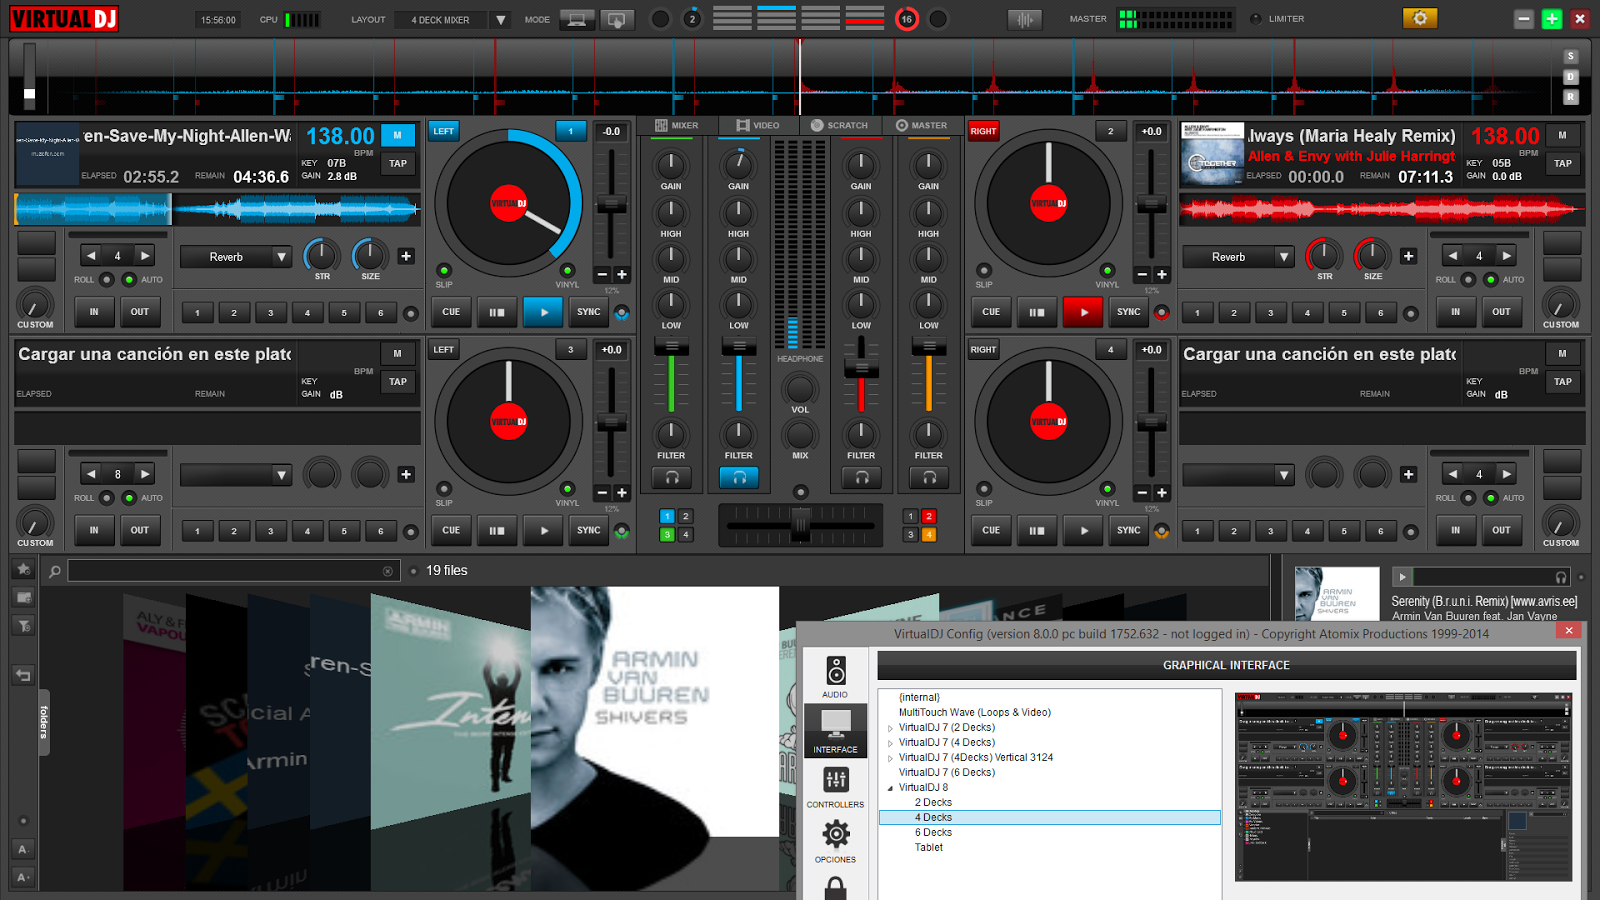1600x900 pixels.
Task: Enable headphone cue on the left mixer channel
Action: [671, 477]
